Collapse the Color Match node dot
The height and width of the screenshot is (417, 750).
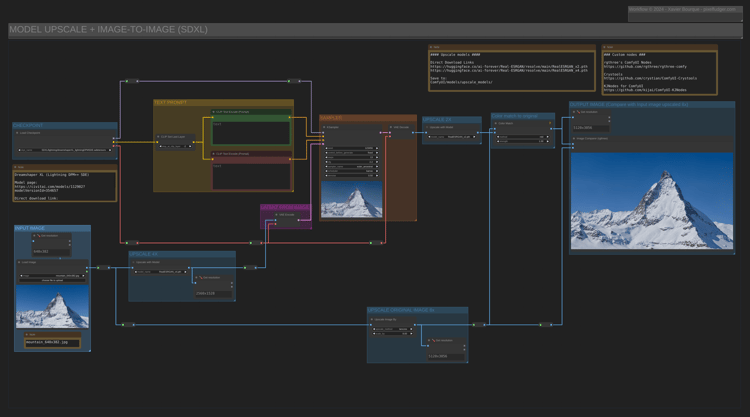[496, 123]
